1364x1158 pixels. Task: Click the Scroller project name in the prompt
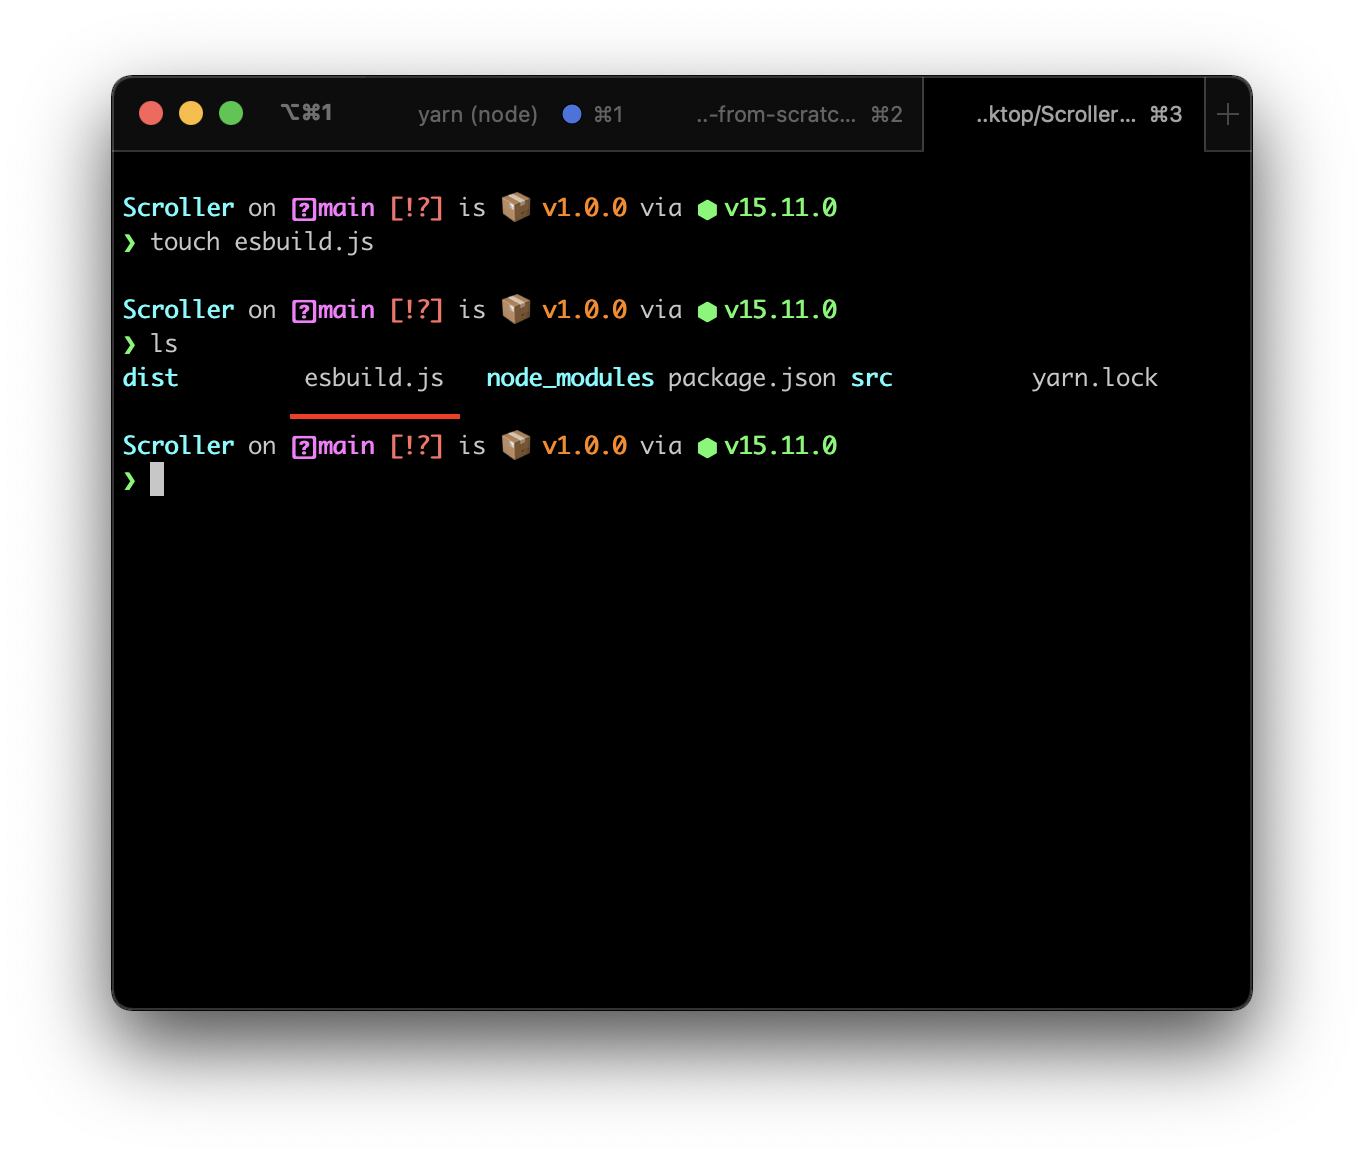point(177,207)
